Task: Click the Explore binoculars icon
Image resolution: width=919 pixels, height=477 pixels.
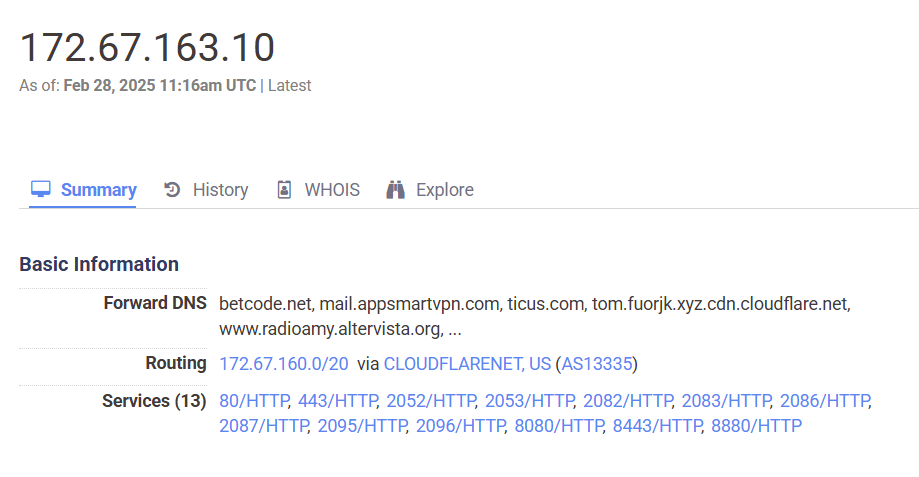Action: click(x=395, y=189)
